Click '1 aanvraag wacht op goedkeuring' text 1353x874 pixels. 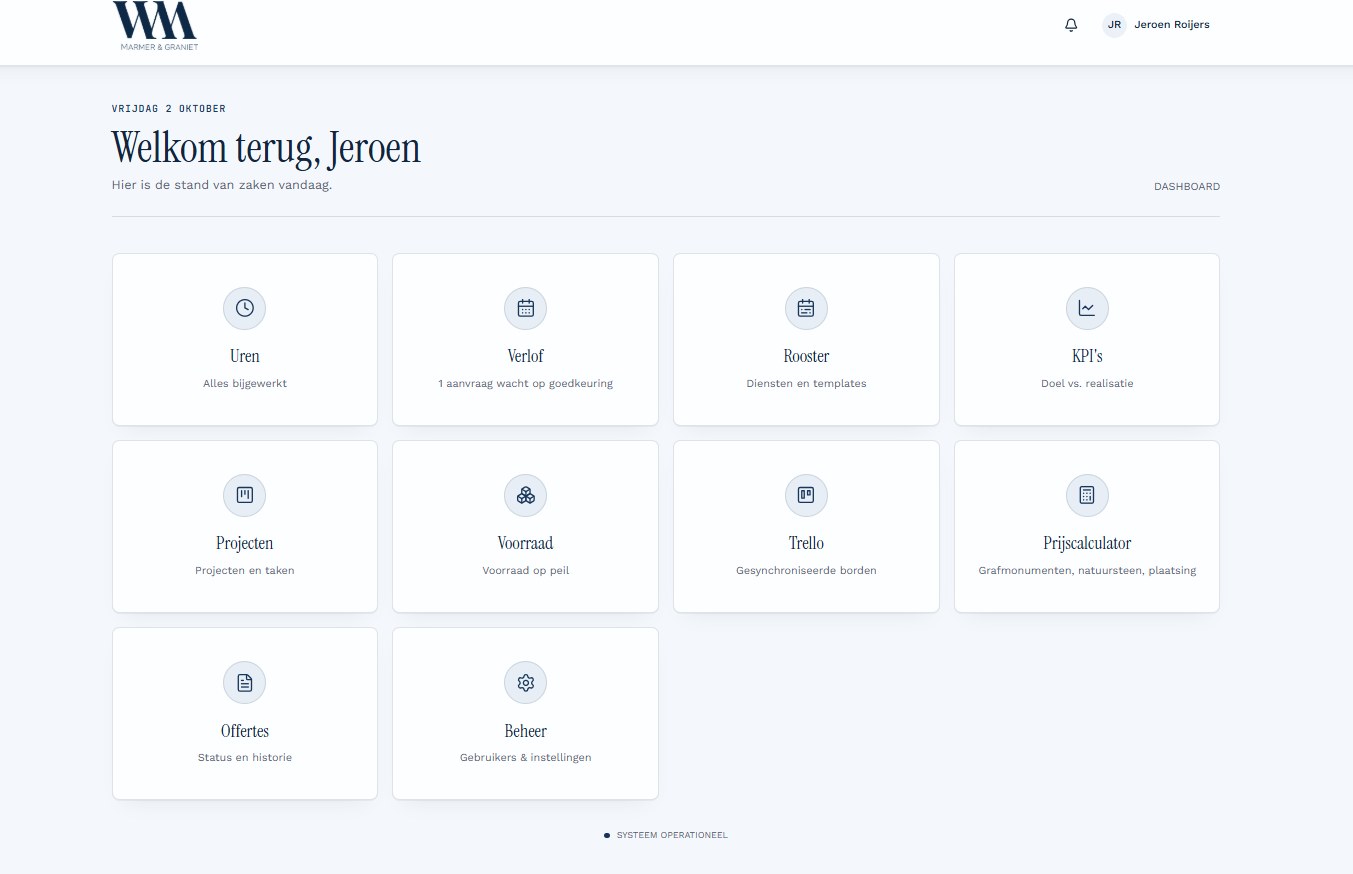(x=526, y=383)
